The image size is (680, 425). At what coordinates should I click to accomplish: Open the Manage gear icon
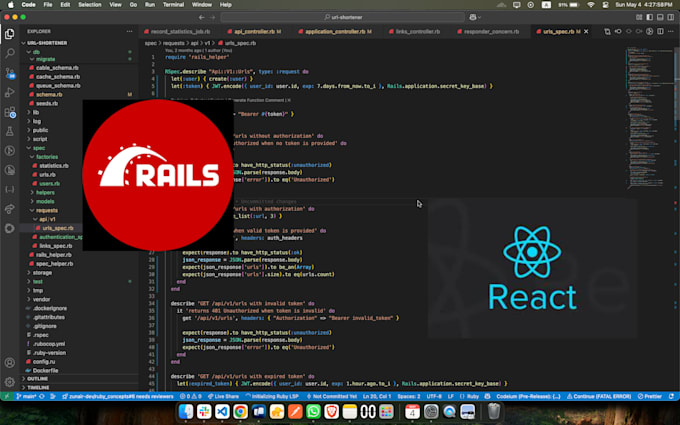tap(10, 382)
